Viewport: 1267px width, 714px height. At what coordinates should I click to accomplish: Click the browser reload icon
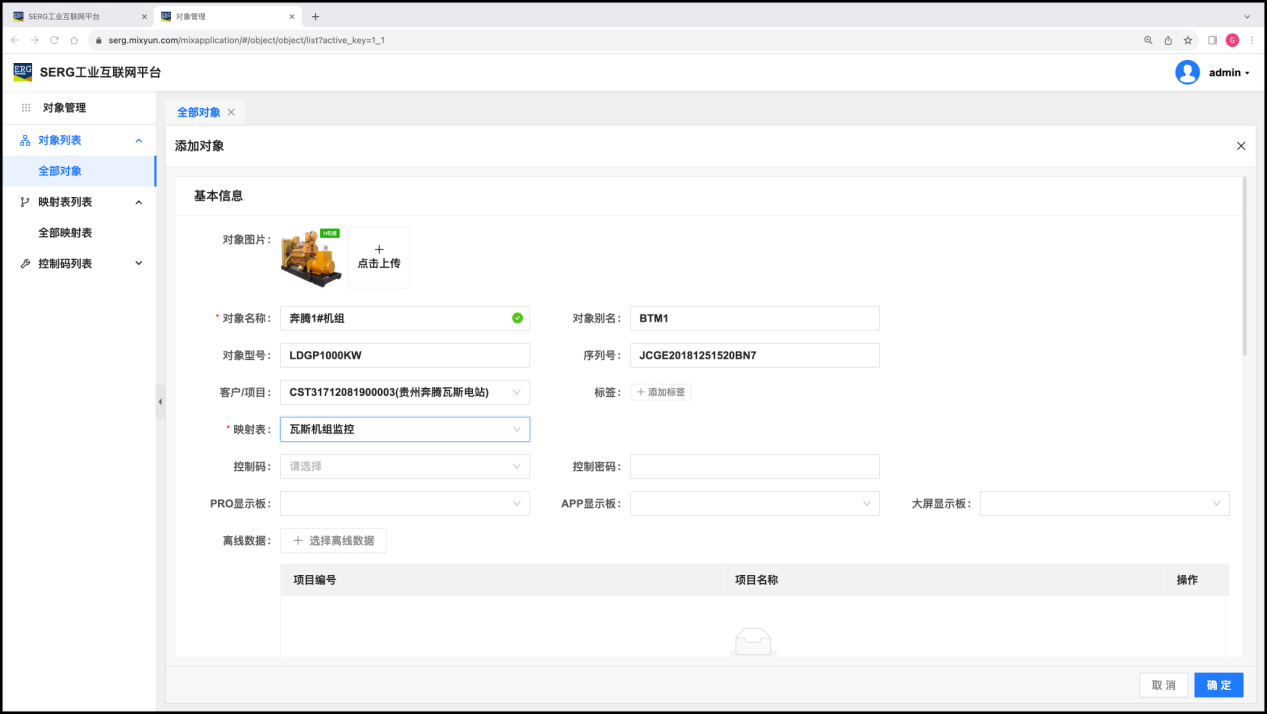tap(54, 40)
